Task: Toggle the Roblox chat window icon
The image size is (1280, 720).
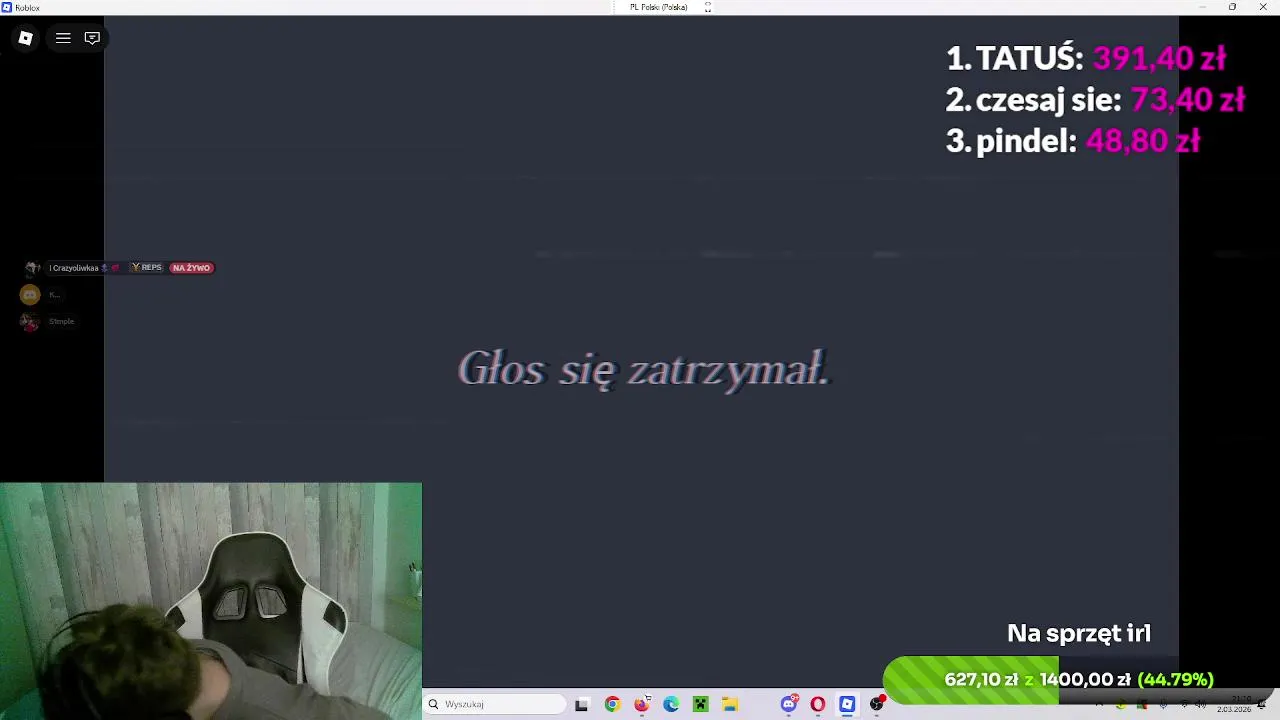Action: [92, 38]
